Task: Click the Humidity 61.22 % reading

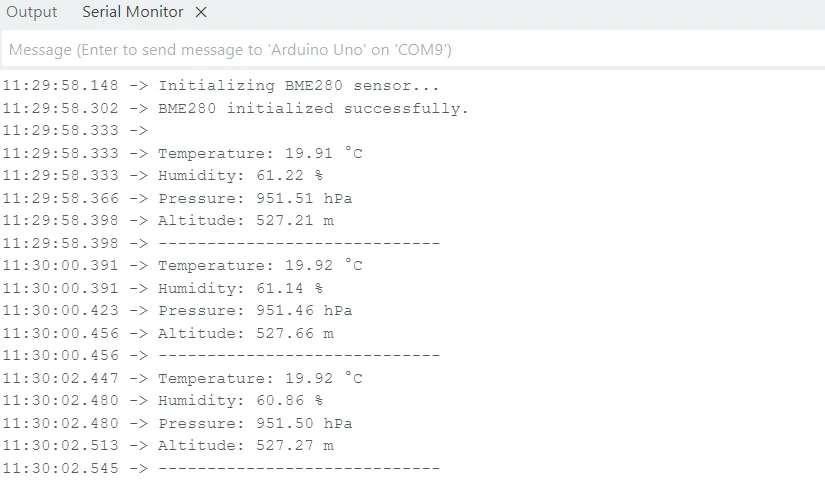Action: point(240,176)
